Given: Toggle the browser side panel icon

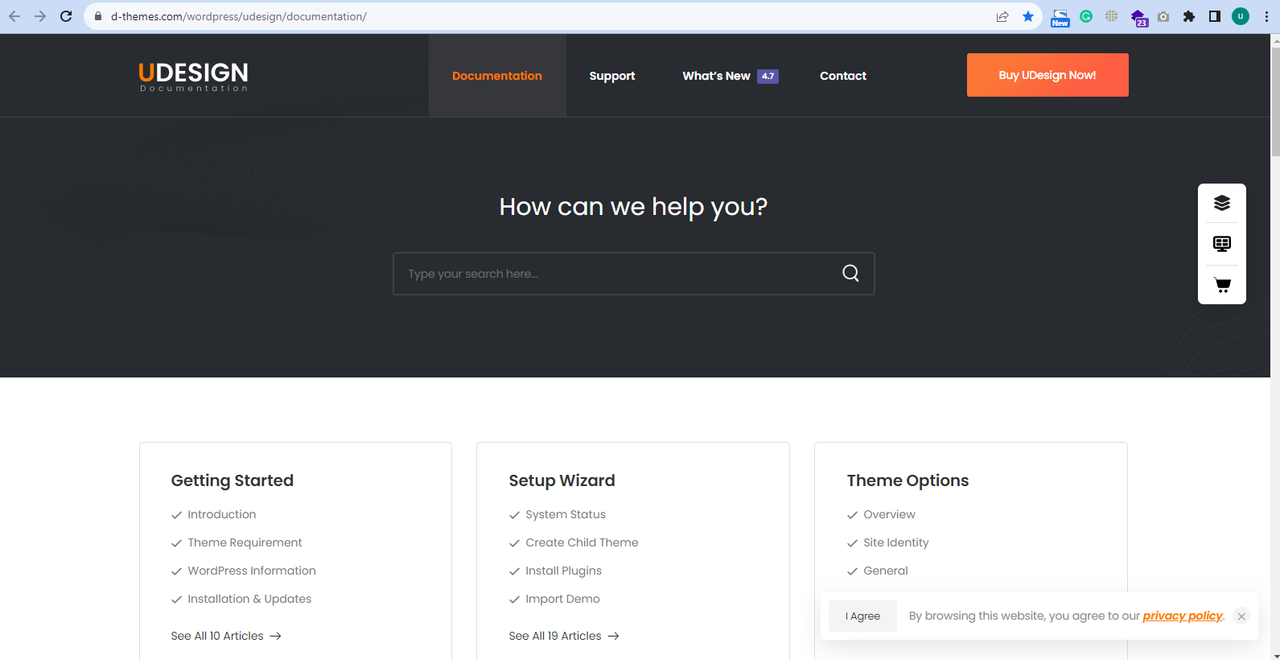Looking at the screenshot, I should click(1215, 16).
